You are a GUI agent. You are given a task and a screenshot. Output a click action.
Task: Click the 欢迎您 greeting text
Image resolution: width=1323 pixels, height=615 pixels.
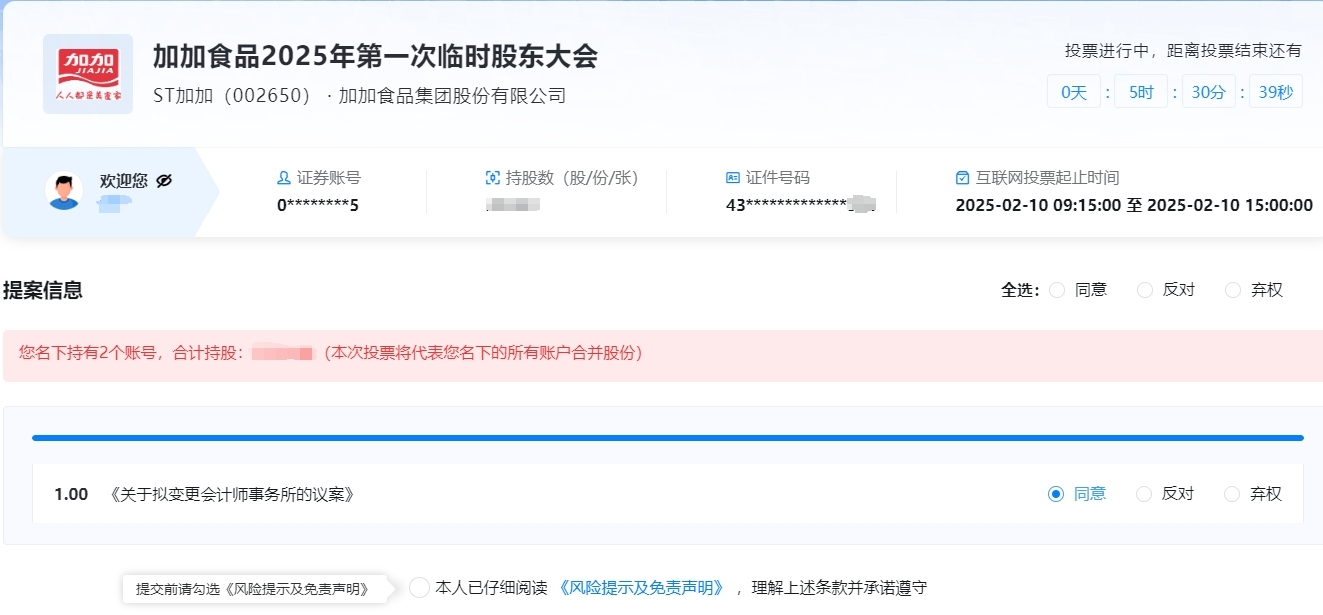(124, 181)
